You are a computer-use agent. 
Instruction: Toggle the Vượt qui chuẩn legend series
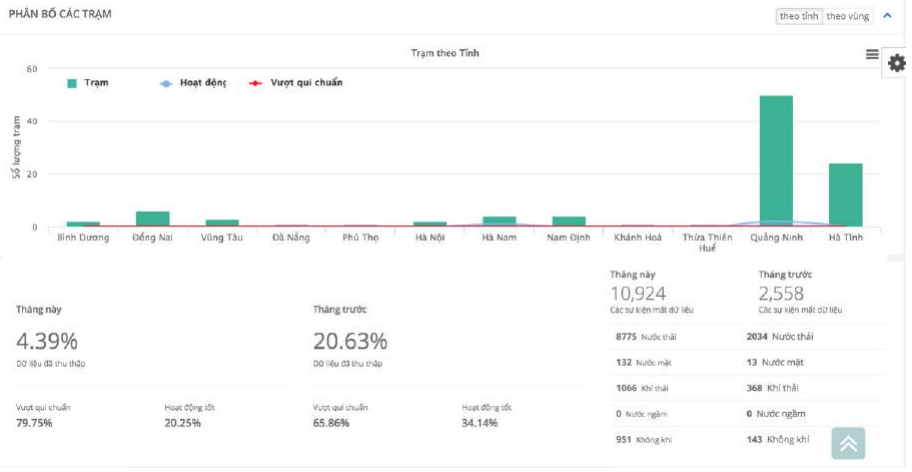coord(296,83)
